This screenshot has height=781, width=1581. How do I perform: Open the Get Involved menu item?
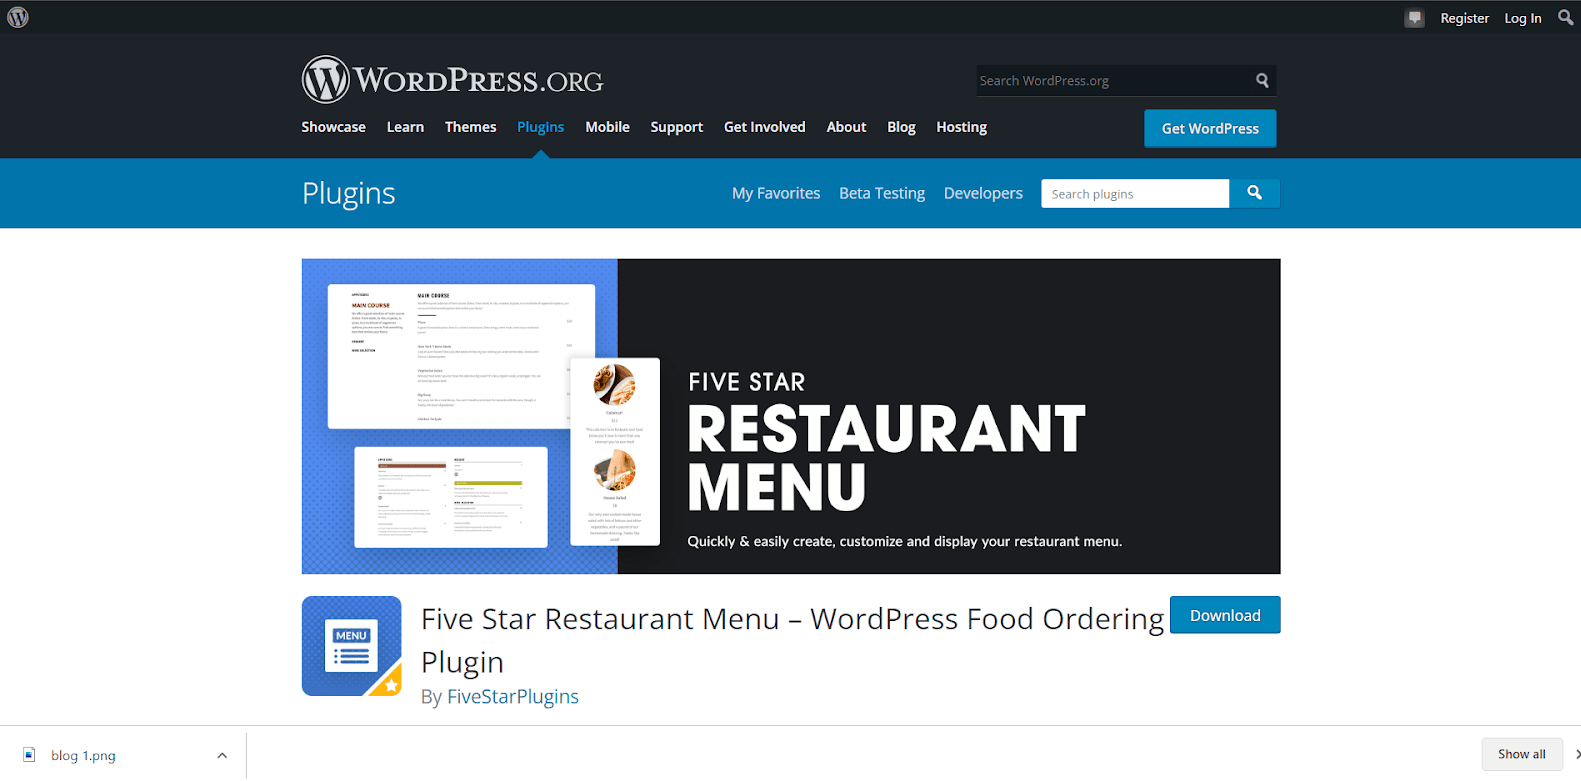click(765, 127)
